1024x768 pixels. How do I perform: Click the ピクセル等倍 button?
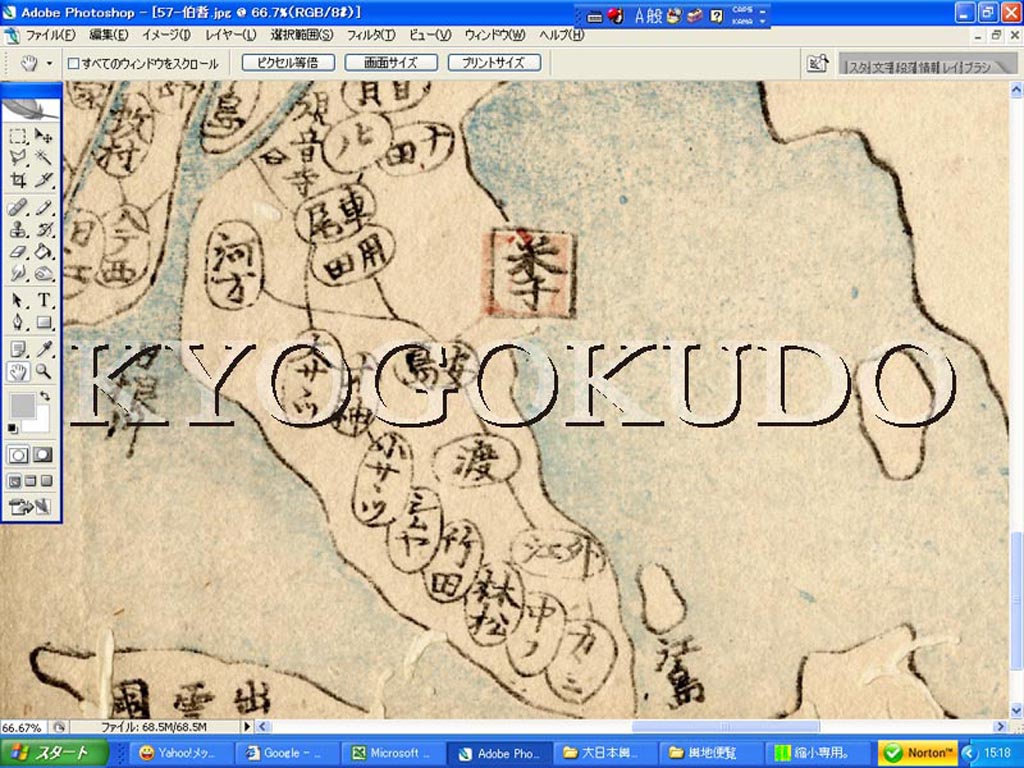288,63
